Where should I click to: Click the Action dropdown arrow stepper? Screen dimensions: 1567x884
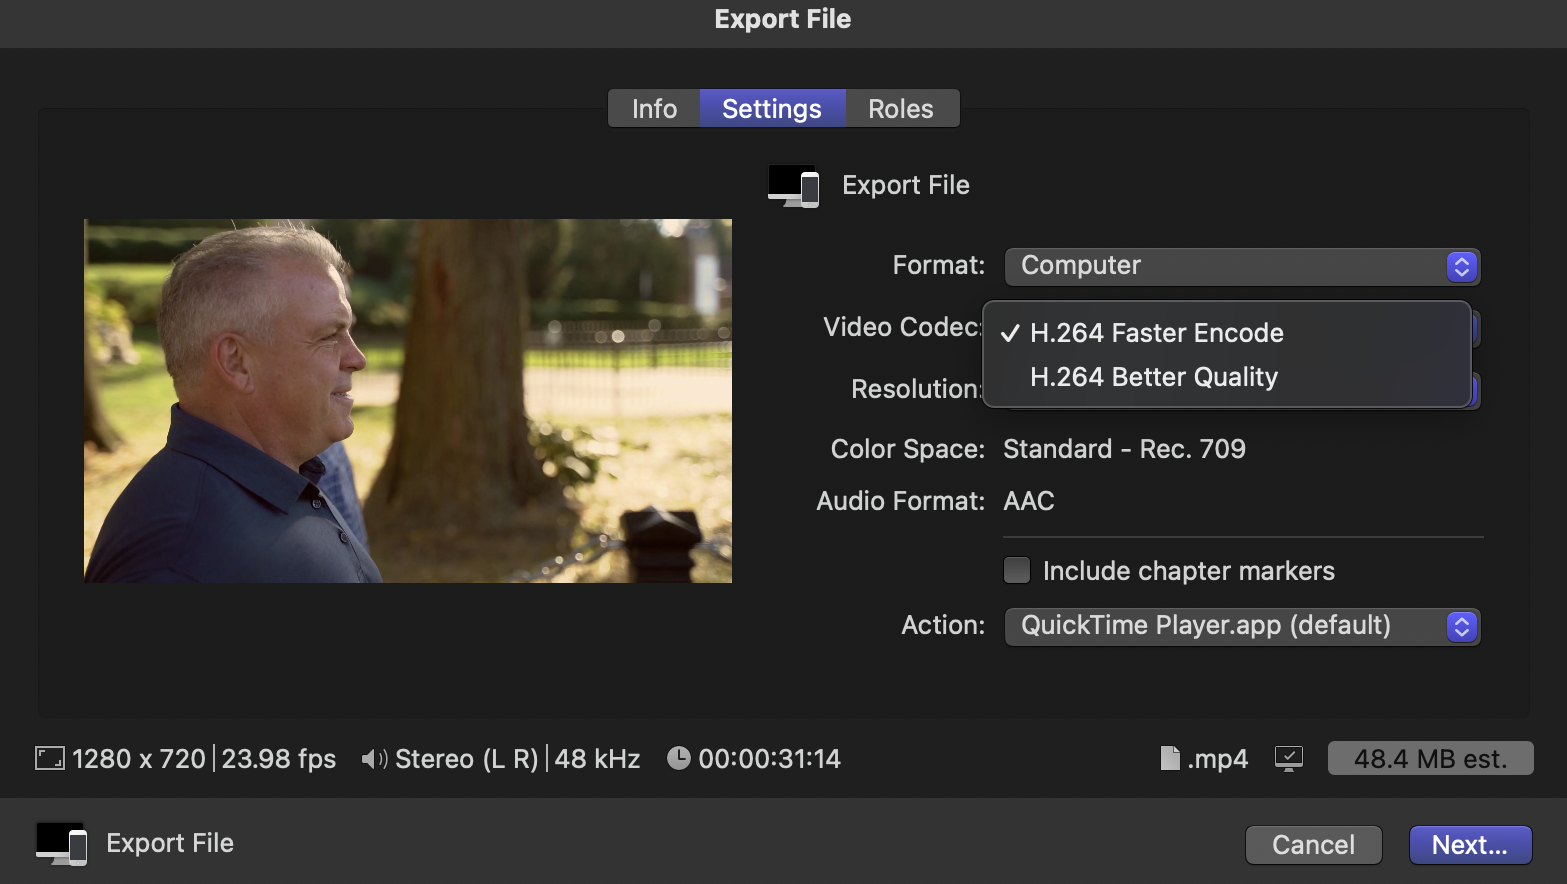coord(1462,626)
